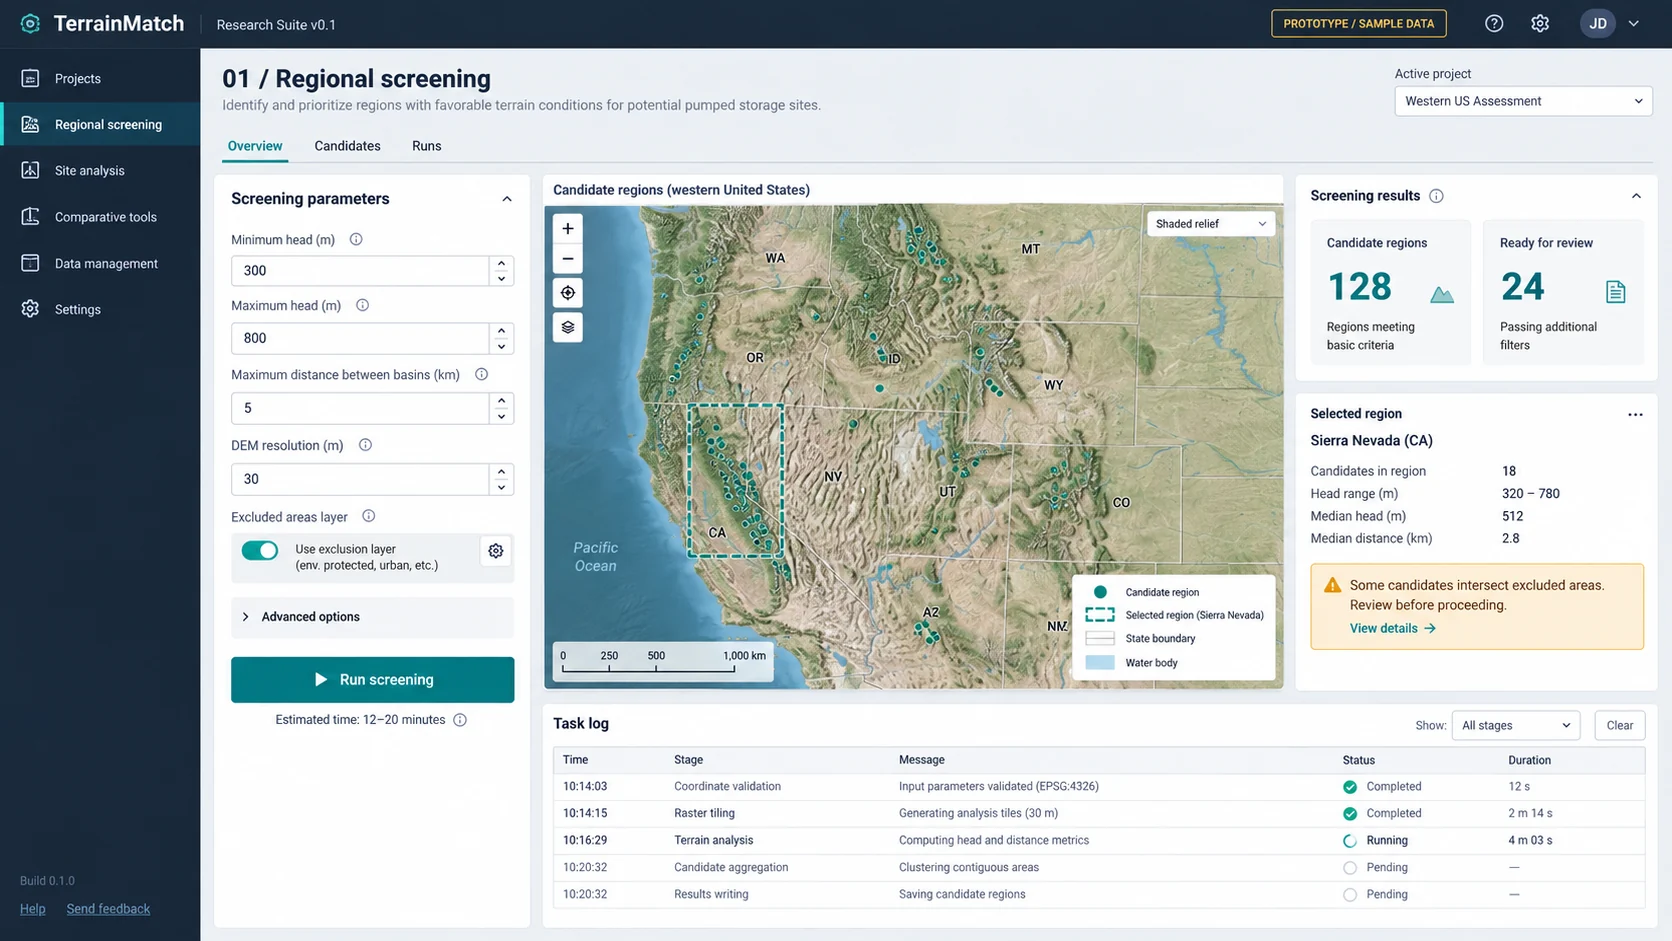Increase the Minimum head value
Image resolution: width=1672 pixels, height=941 pixels.
[501, 263]
